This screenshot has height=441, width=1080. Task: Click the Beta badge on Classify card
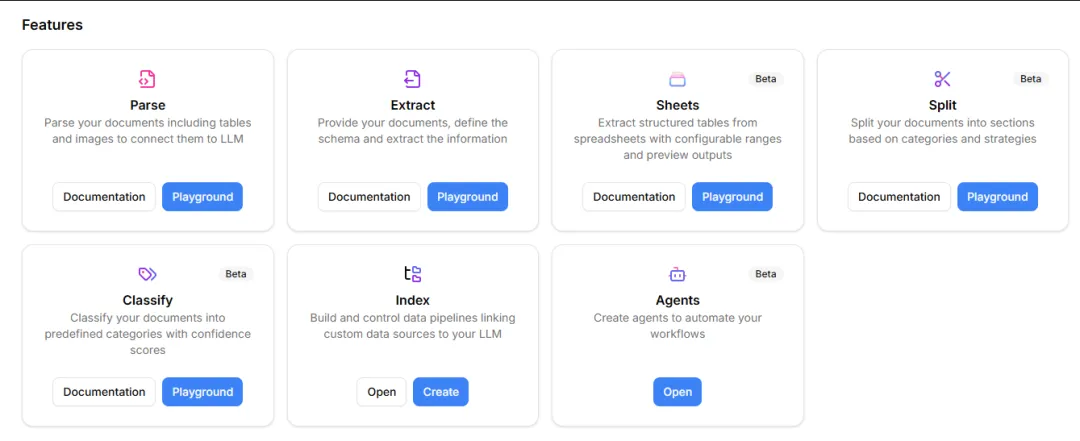tap(236, 274)
